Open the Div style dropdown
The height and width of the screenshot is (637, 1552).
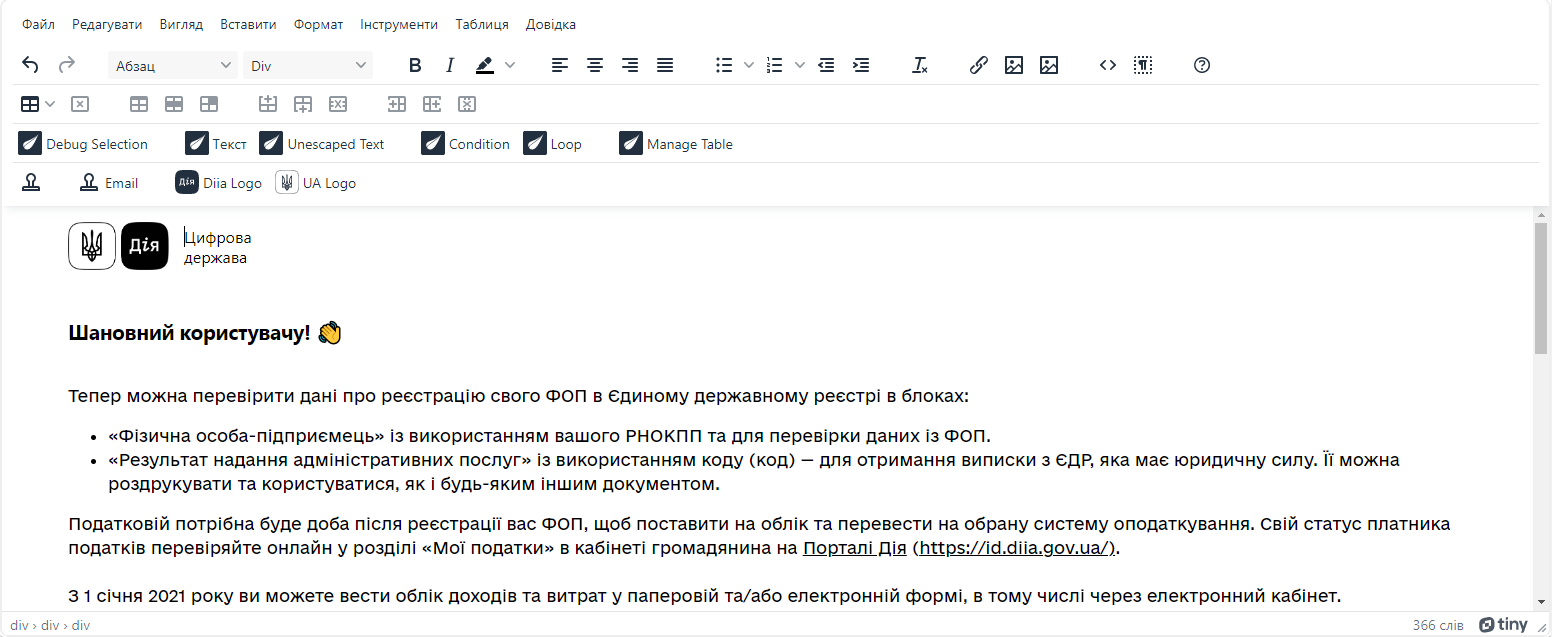[308, 65]
